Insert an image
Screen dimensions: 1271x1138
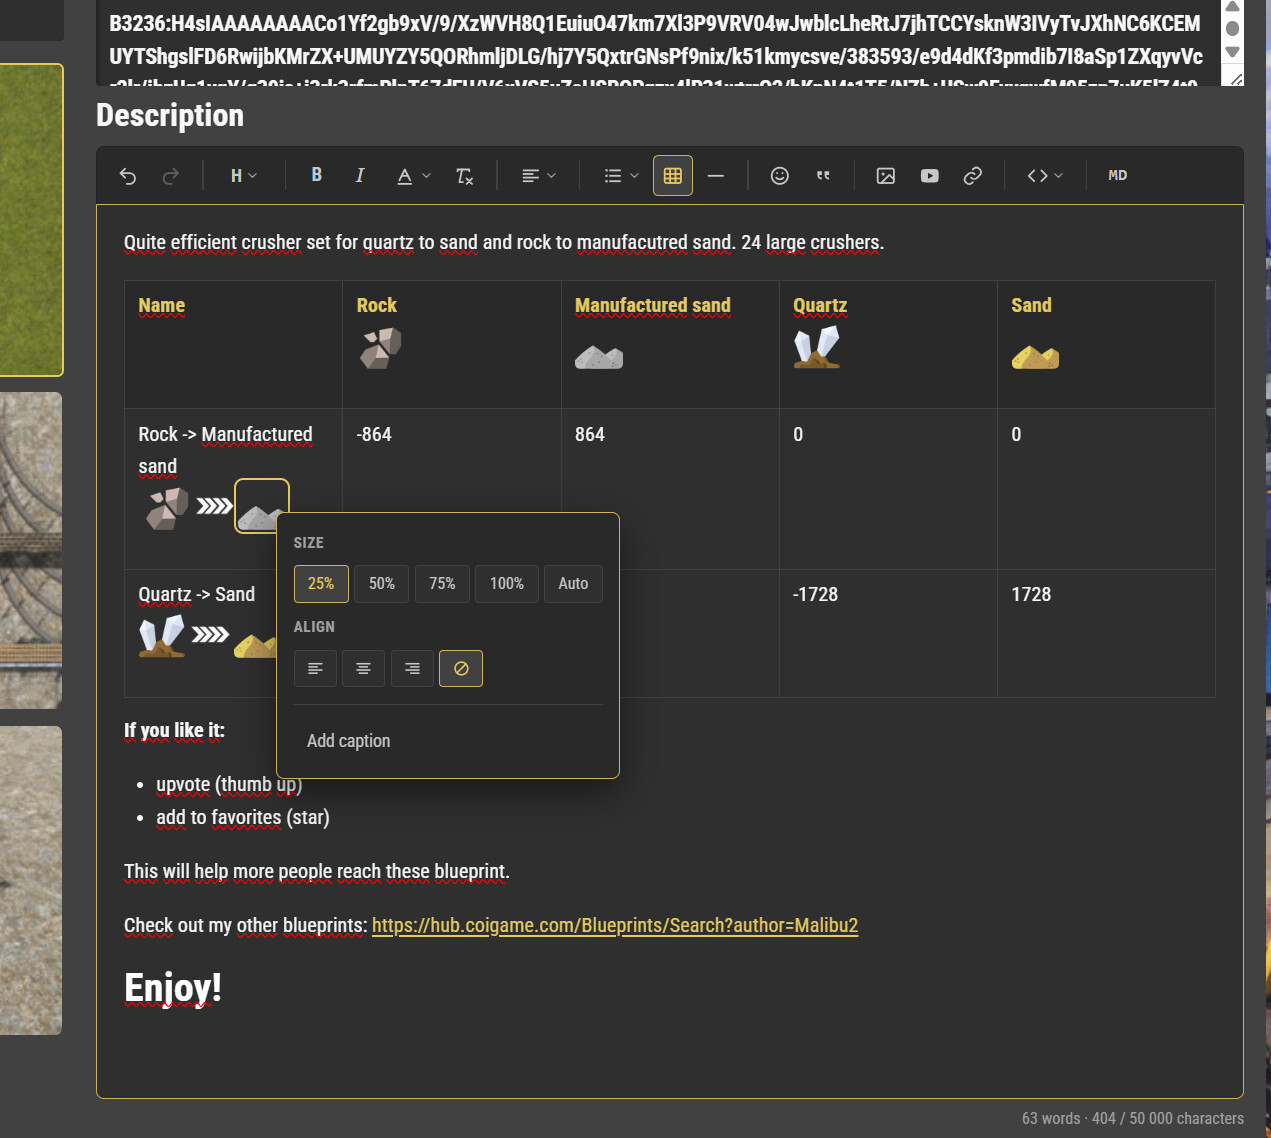886,176
